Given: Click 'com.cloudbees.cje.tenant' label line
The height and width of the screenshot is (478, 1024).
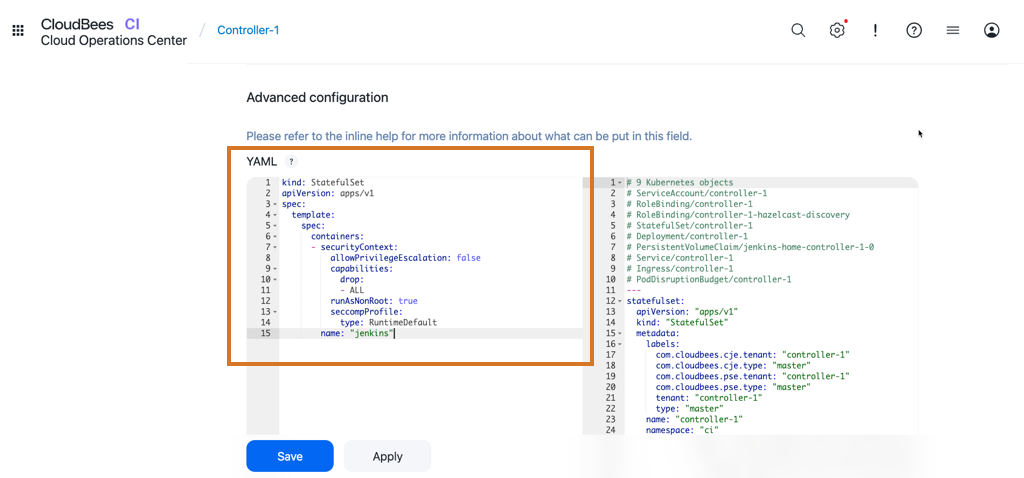Looking at the screenshot, I should point(752,355).
